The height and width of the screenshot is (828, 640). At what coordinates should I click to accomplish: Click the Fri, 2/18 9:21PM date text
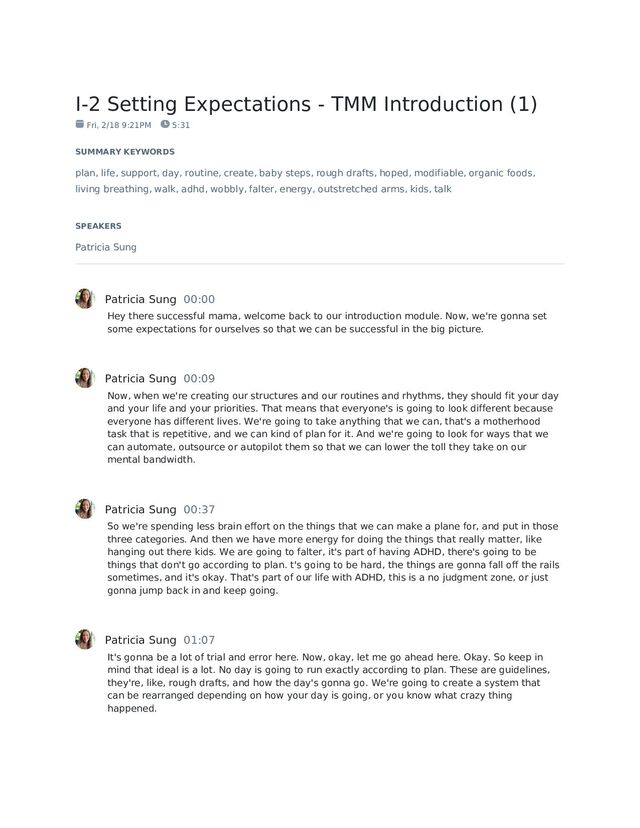click(x=119, y=126)
